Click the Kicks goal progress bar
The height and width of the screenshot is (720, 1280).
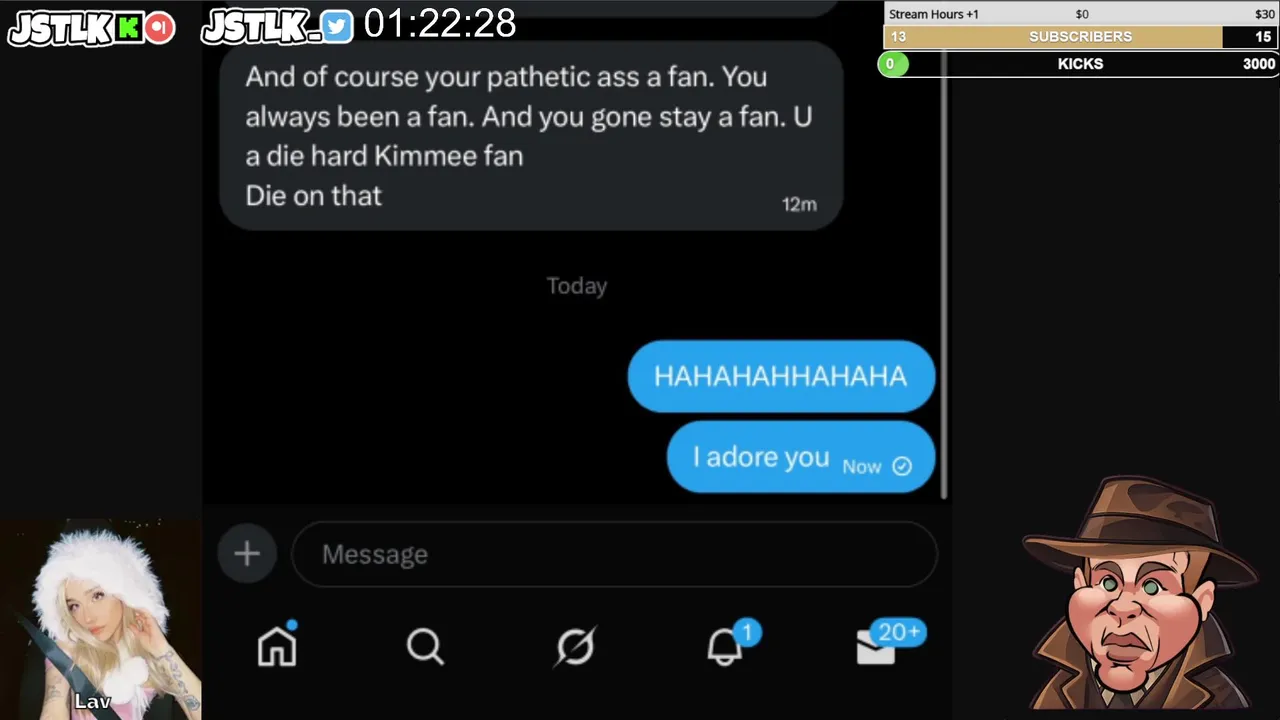coord(1078,64)
